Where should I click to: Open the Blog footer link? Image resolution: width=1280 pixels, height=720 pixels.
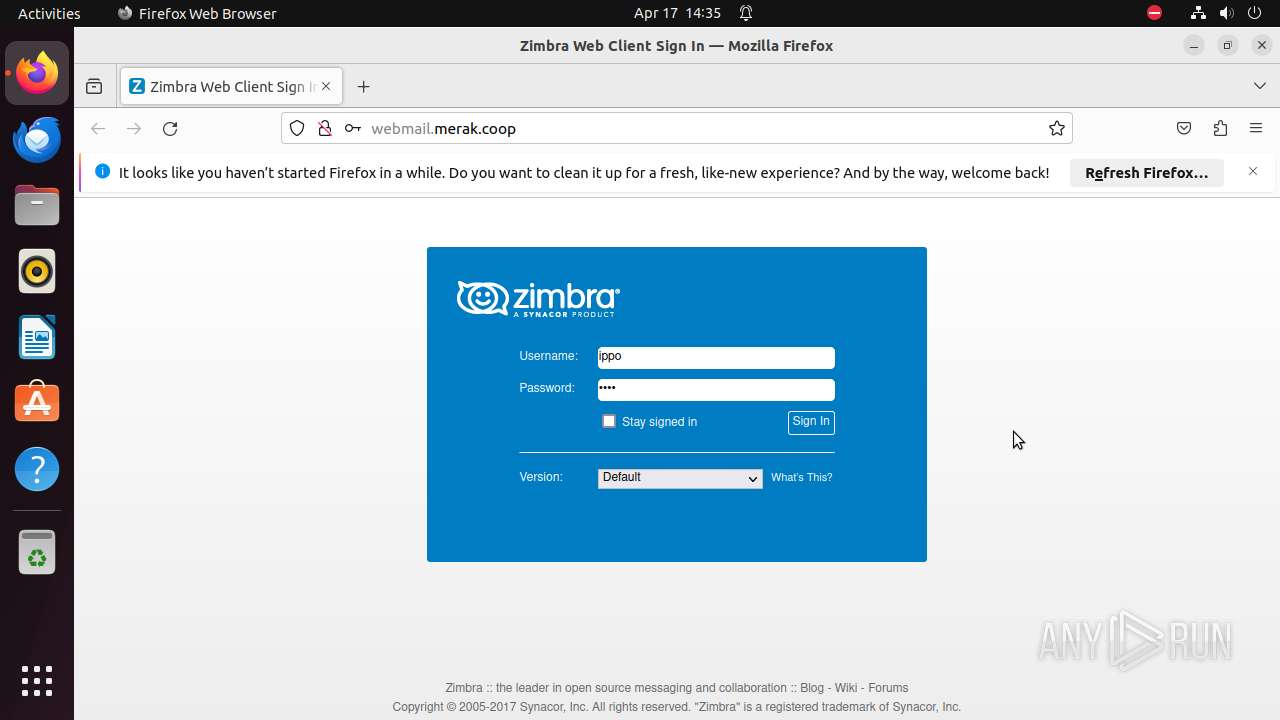tap(812, 688)
